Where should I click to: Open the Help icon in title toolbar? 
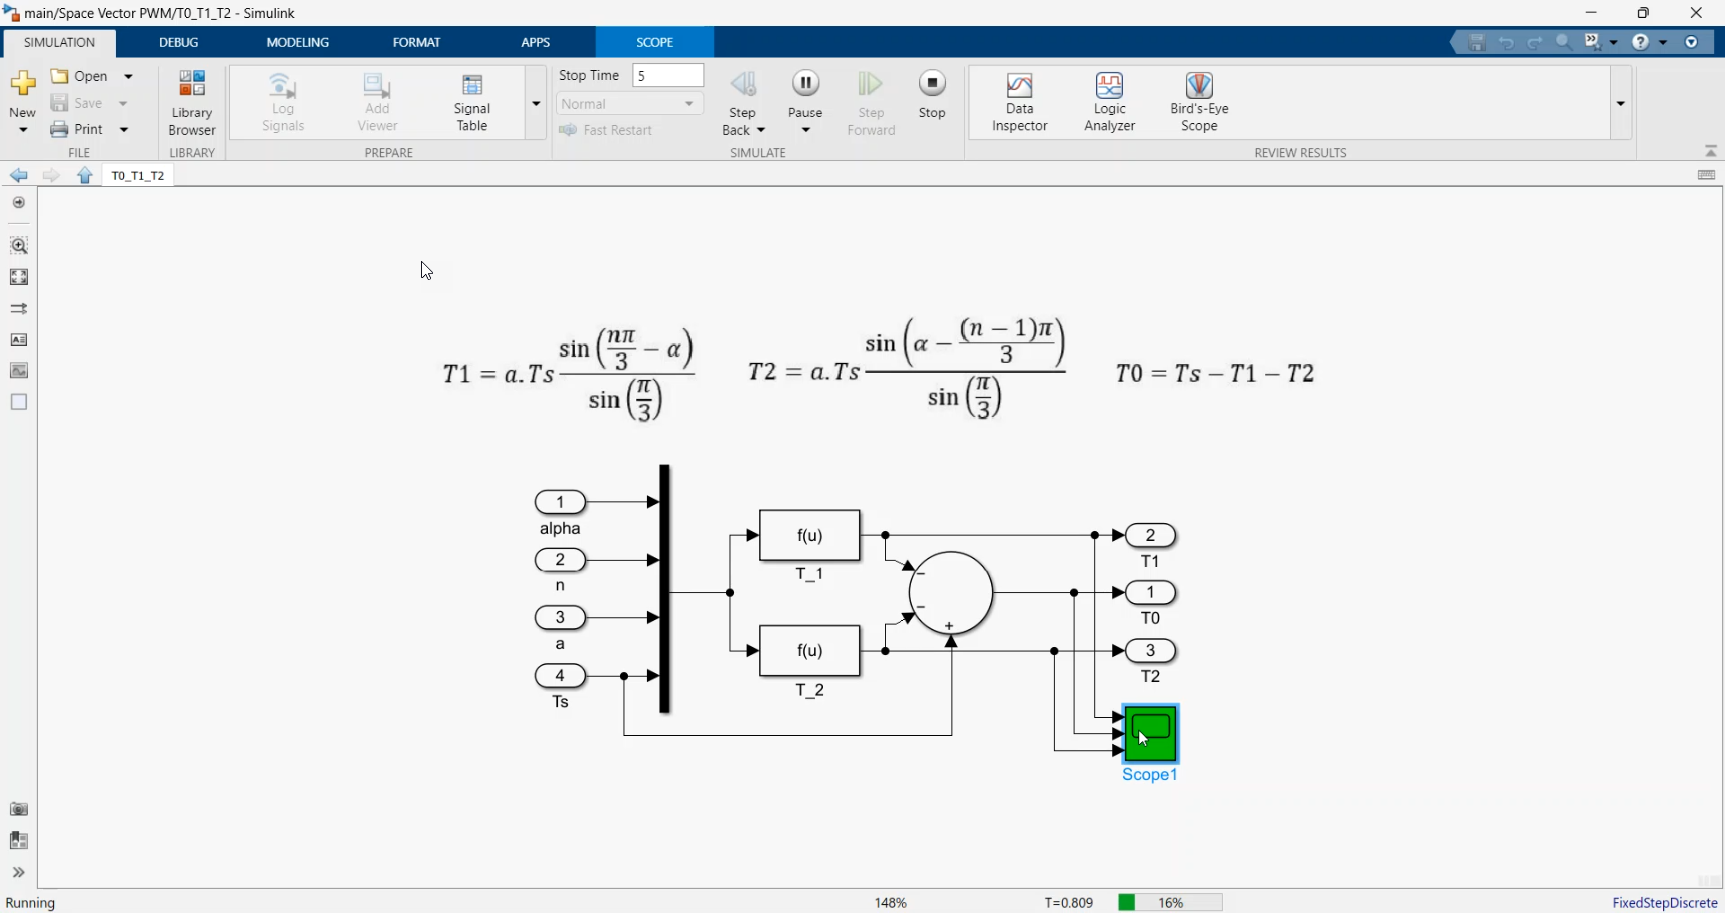[x=1640, y=42]
